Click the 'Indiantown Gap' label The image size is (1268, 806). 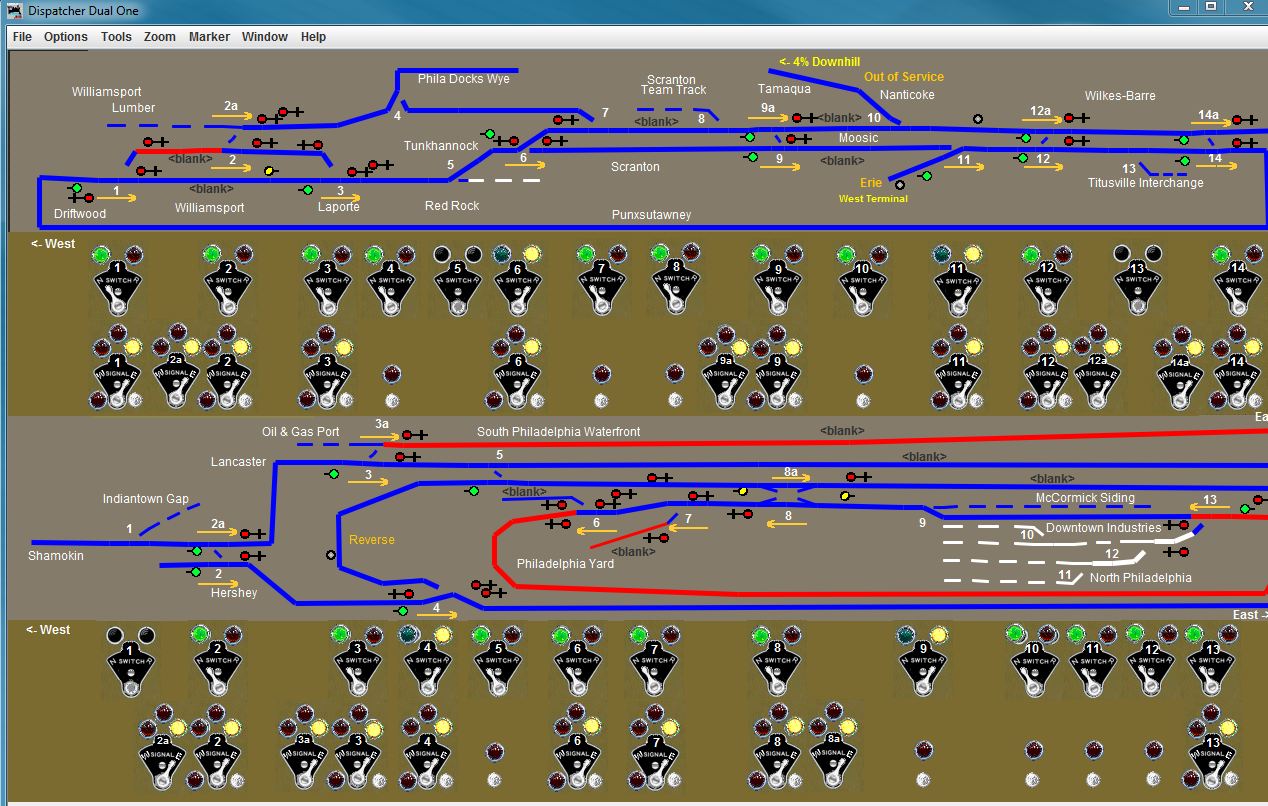(146, 499)
